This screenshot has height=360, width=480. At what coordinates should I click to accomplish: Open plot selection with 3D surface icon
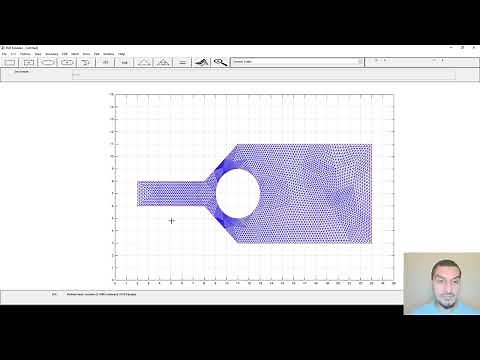tap(201, 62)
